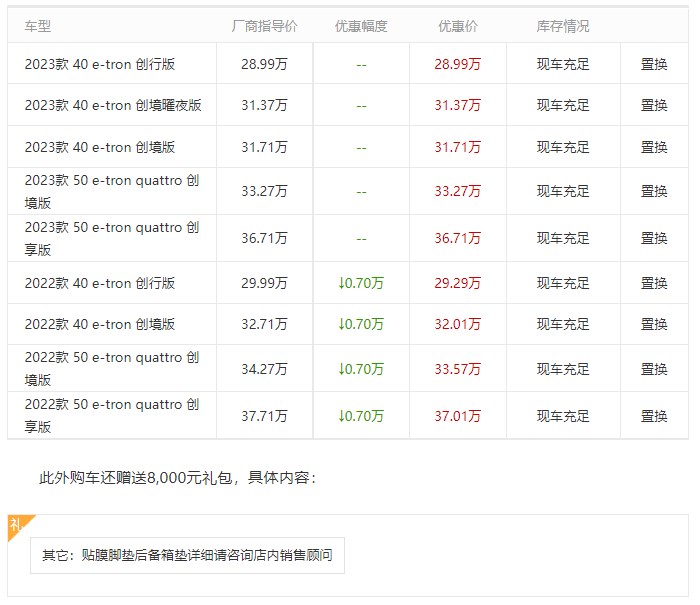
Task: Click ↓0.70万 discount in the 34.27万 row
Action: tap(361, 369)
